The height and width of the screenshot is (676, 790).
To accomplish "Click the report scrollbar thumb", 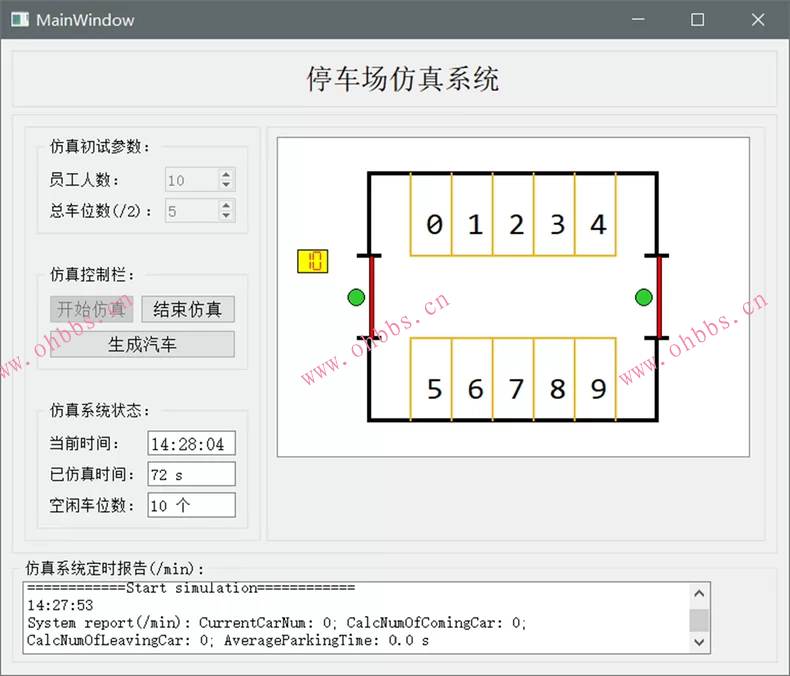I will 699,620.
